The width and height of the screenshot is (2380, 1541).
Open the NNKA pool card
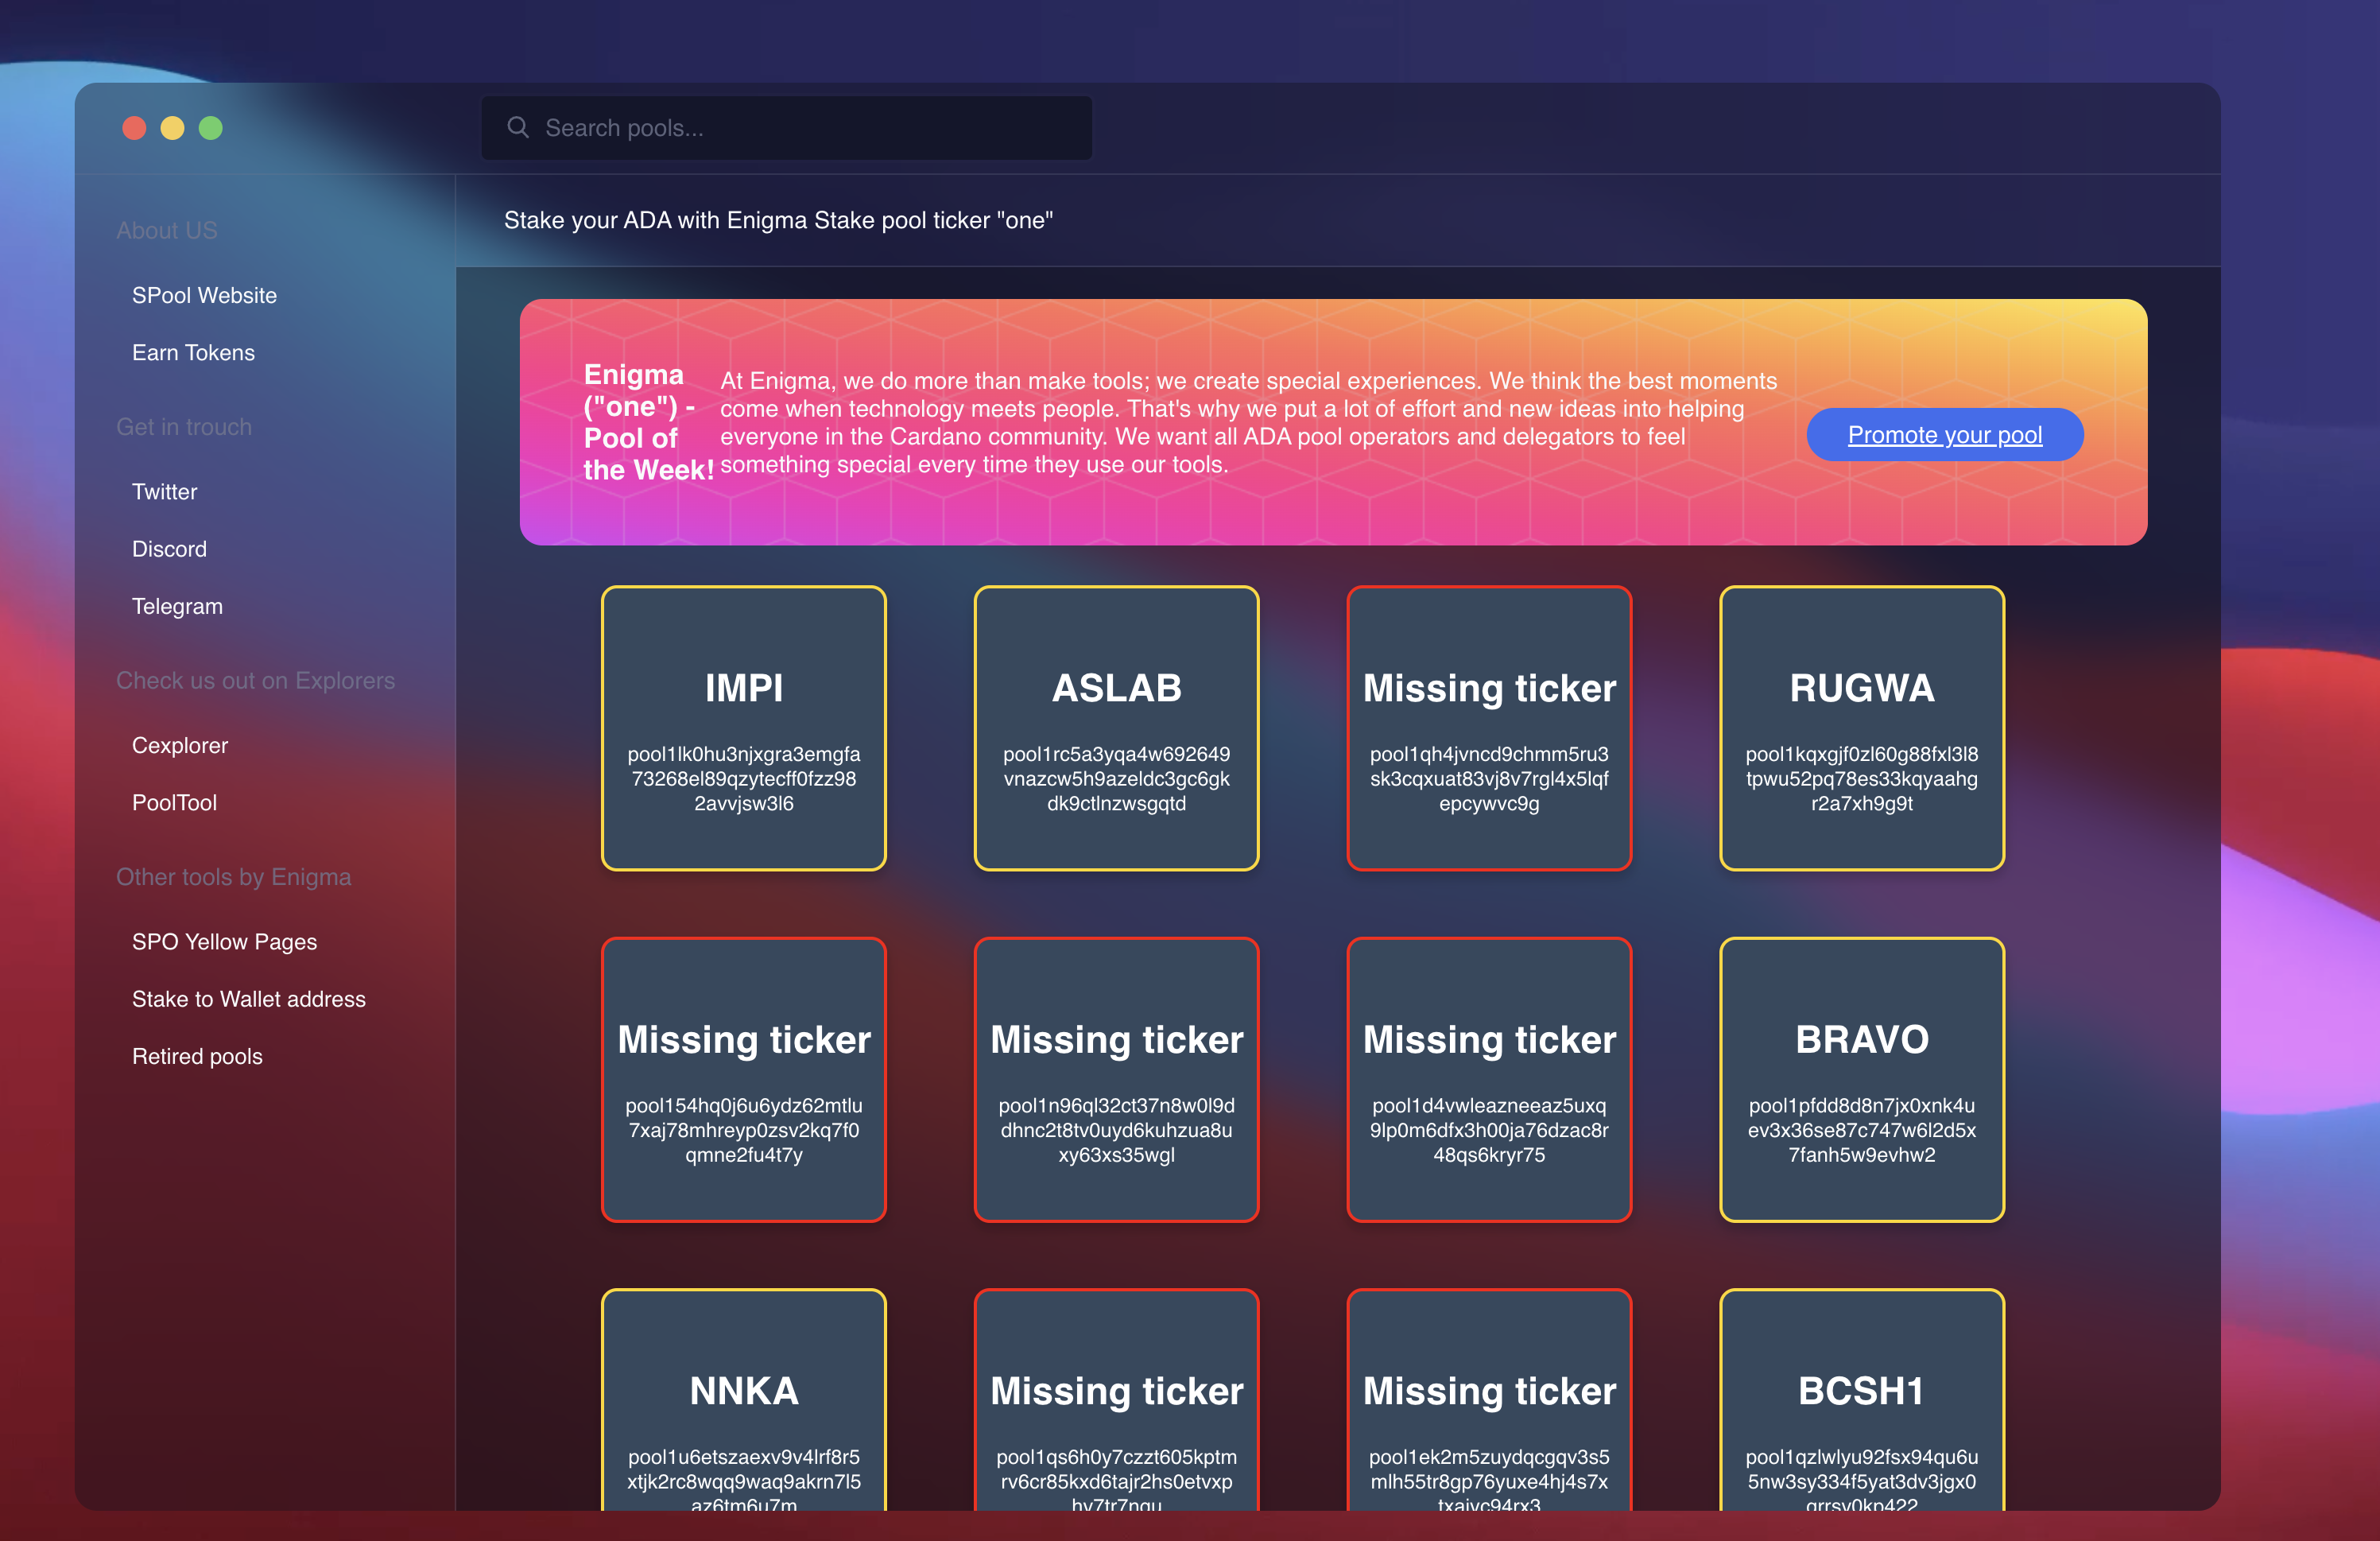[x=743, y=1400]
